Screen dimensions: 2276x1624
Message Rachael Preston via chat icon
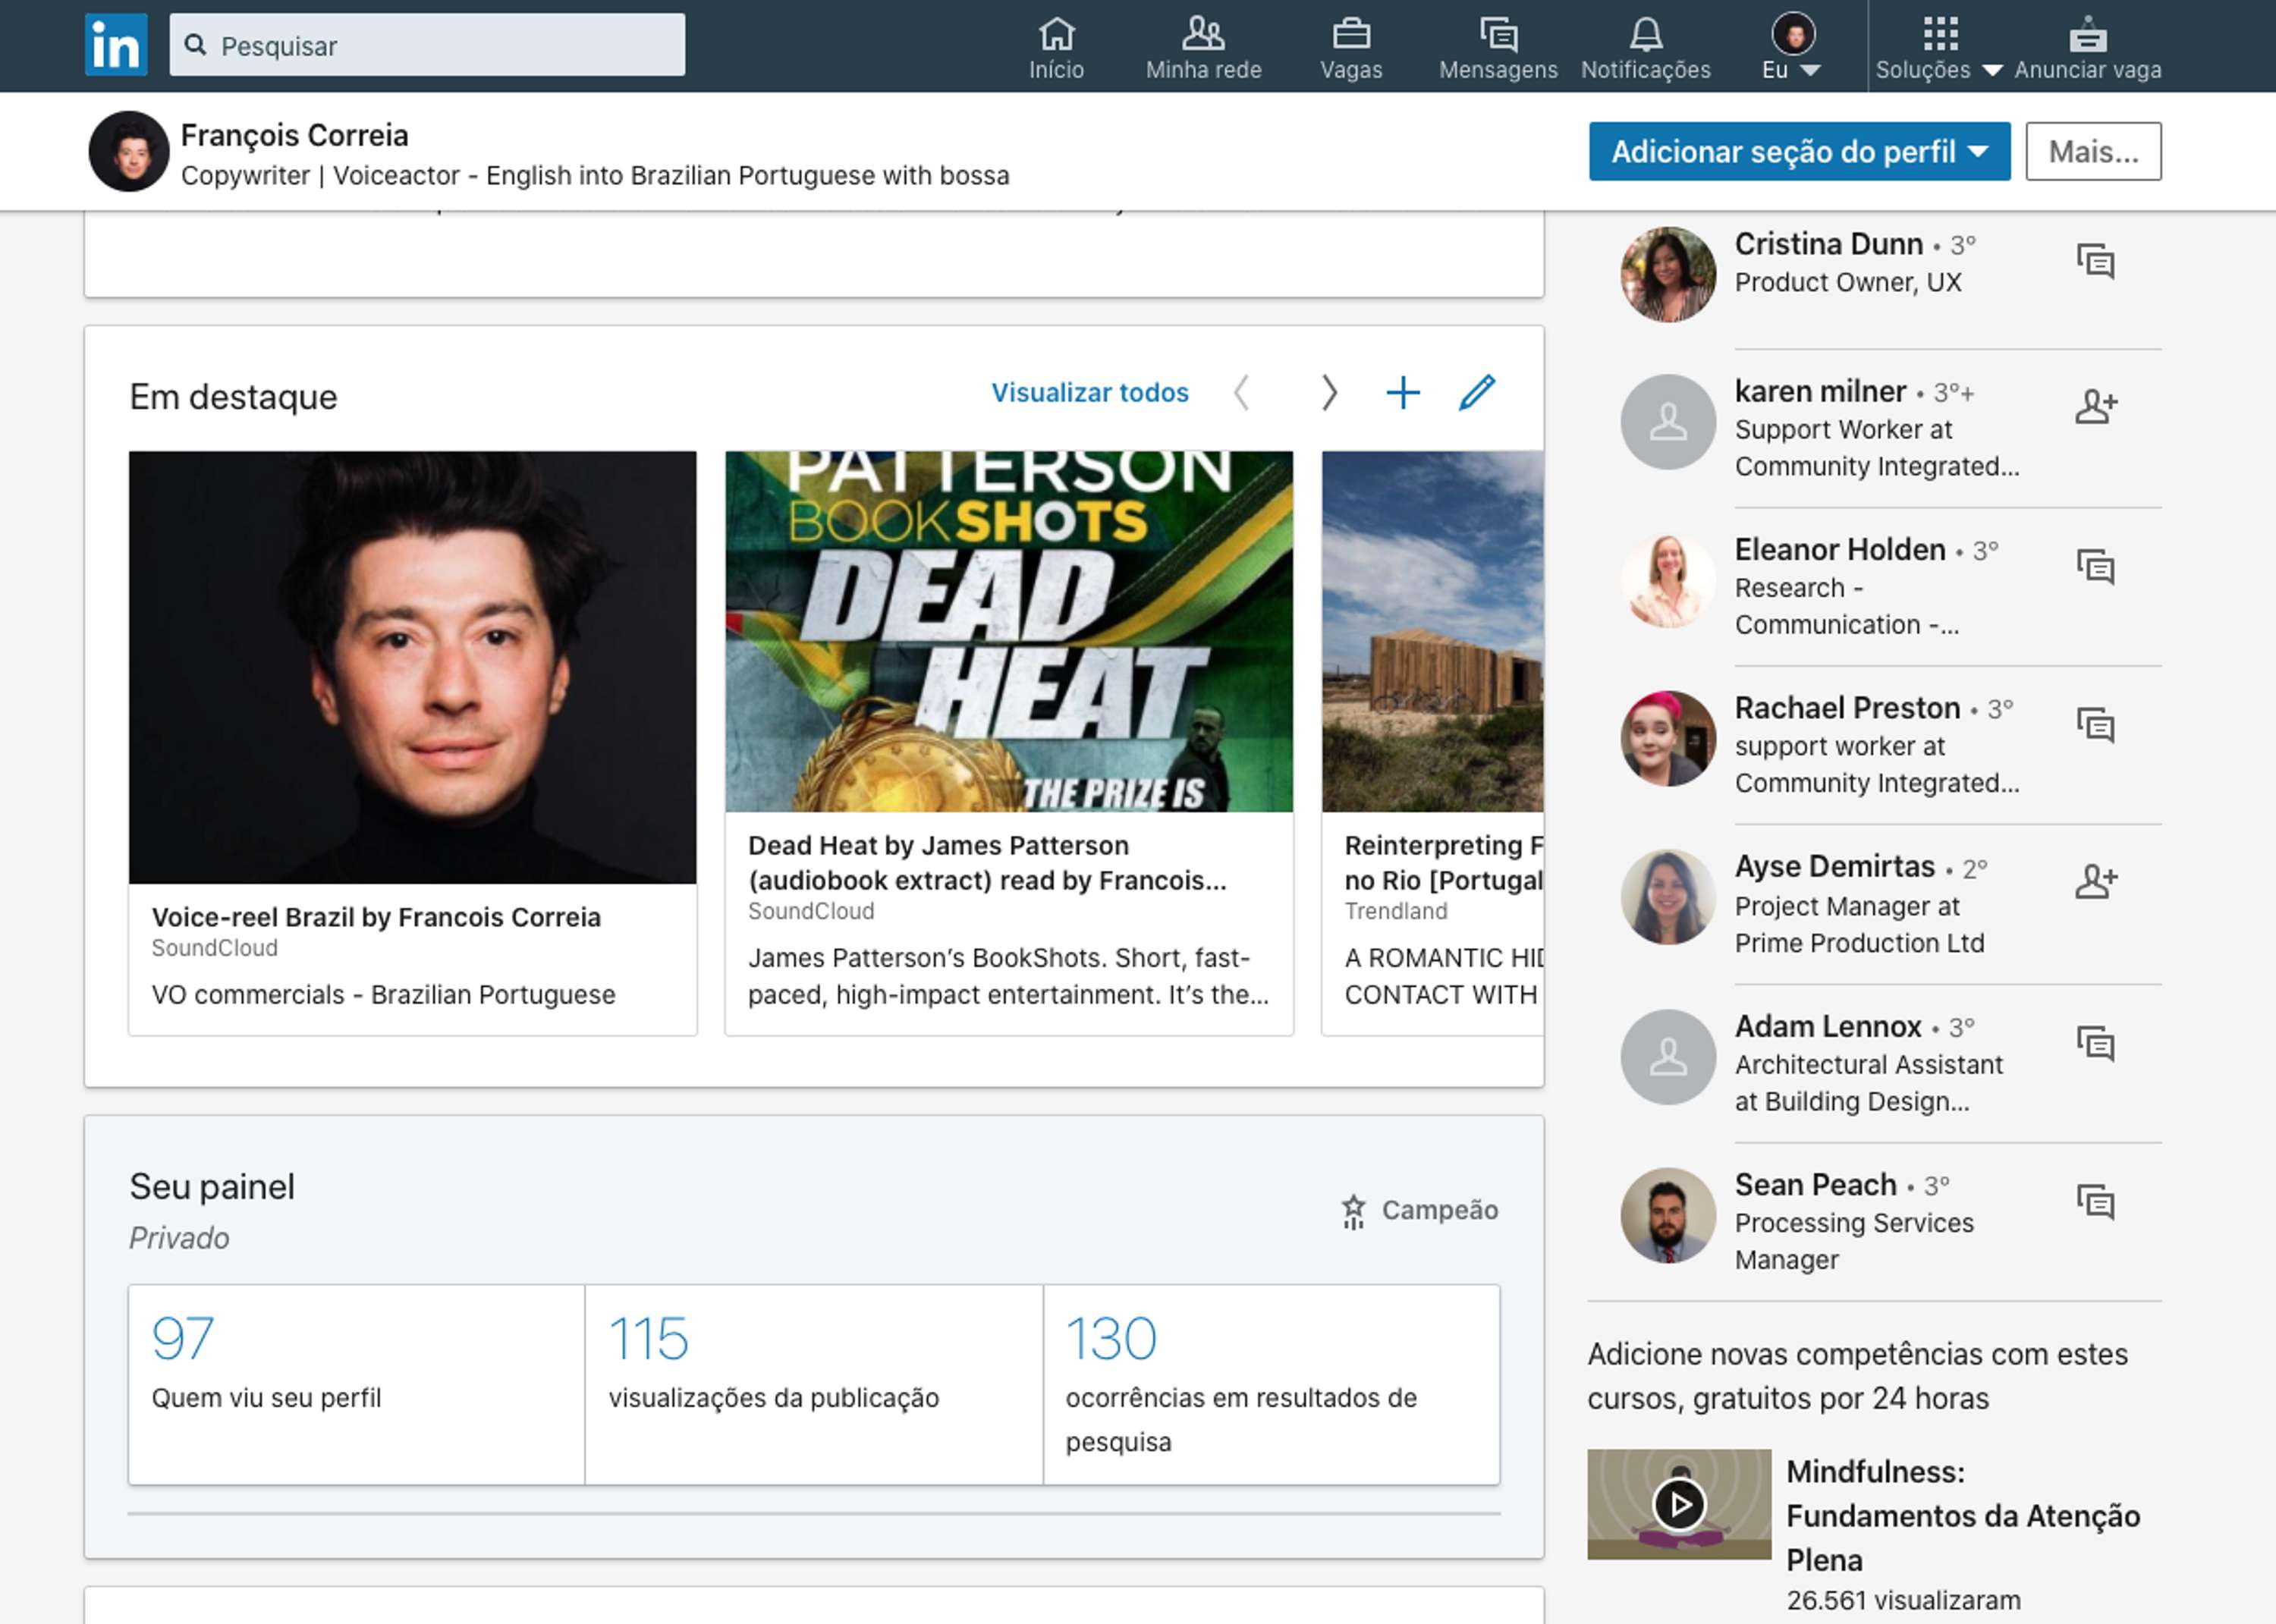click(2095, 725)
